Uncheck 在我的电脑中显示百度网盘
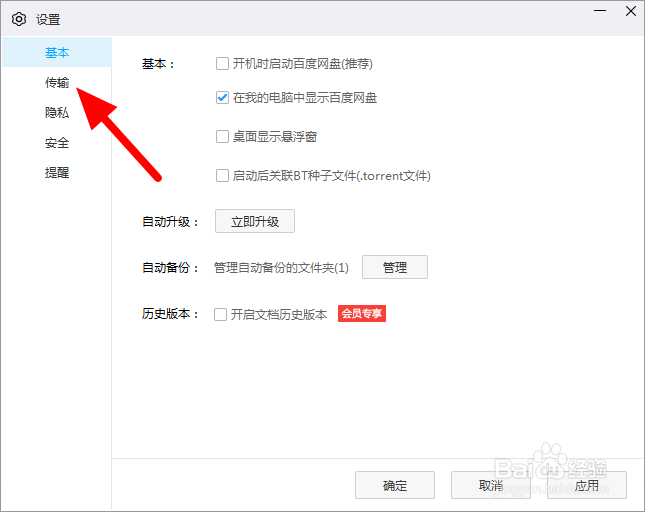The height and width of the screenshot is (512, 645). point(222,98)
